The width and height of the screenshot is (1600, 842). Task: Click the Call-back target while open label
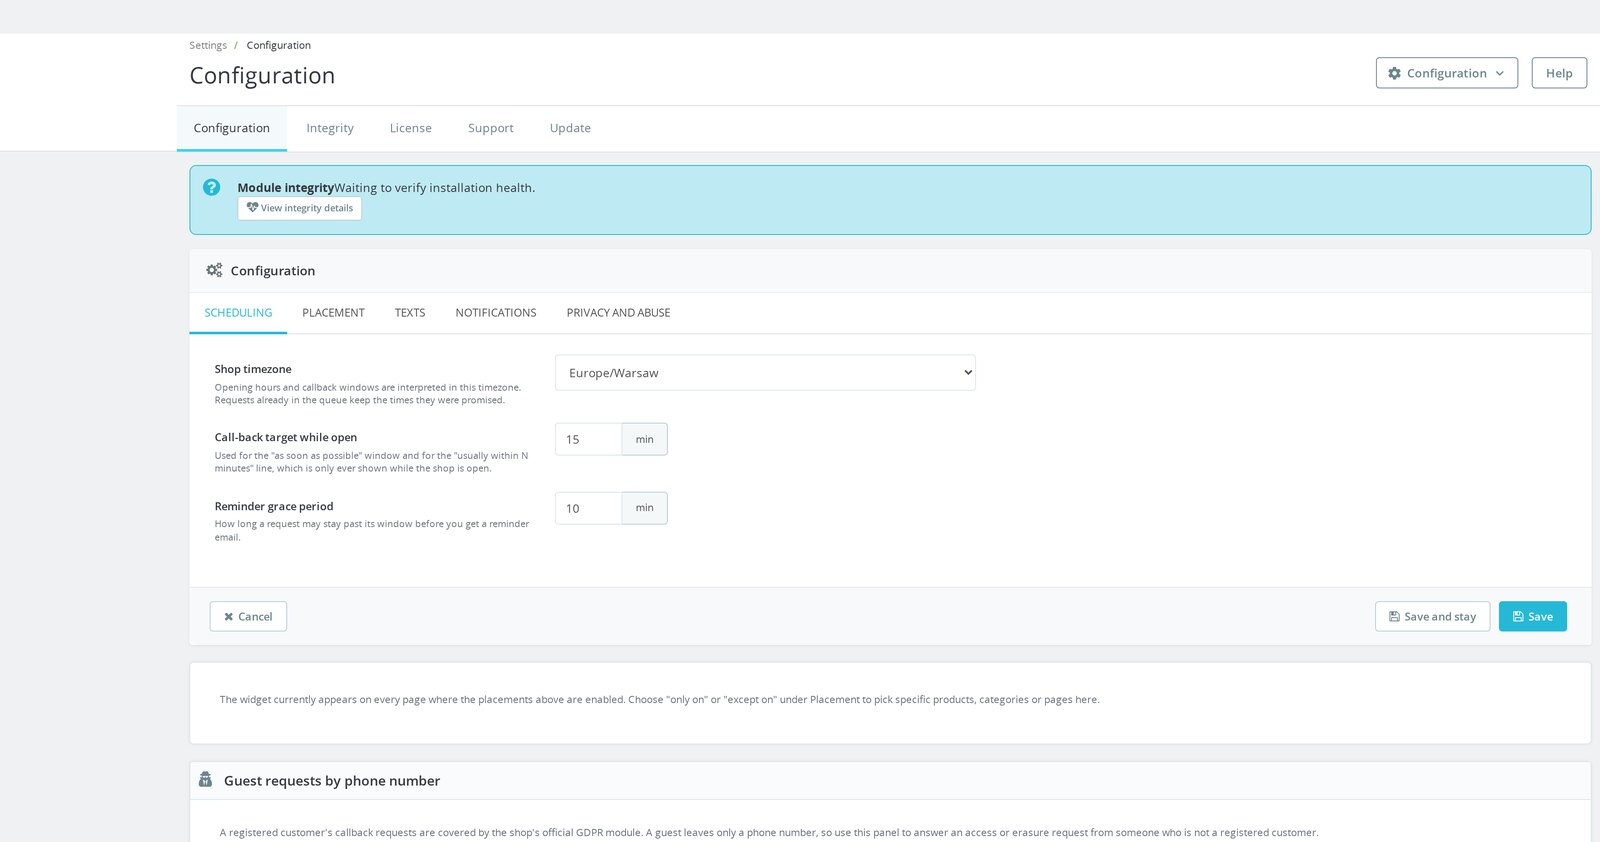pyautogui.click(x=286, y=437)
